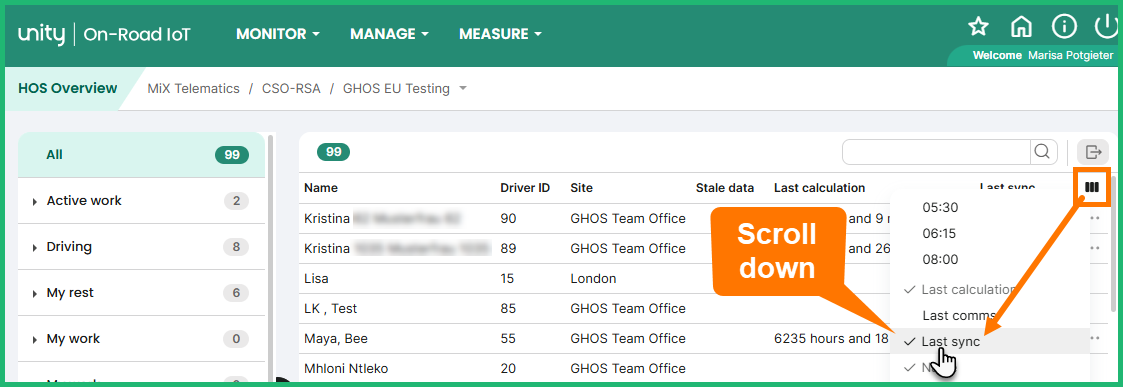Select driver row Maya, Bee
The width and height of the screenshot is (1123, 387).
[594, 338]
